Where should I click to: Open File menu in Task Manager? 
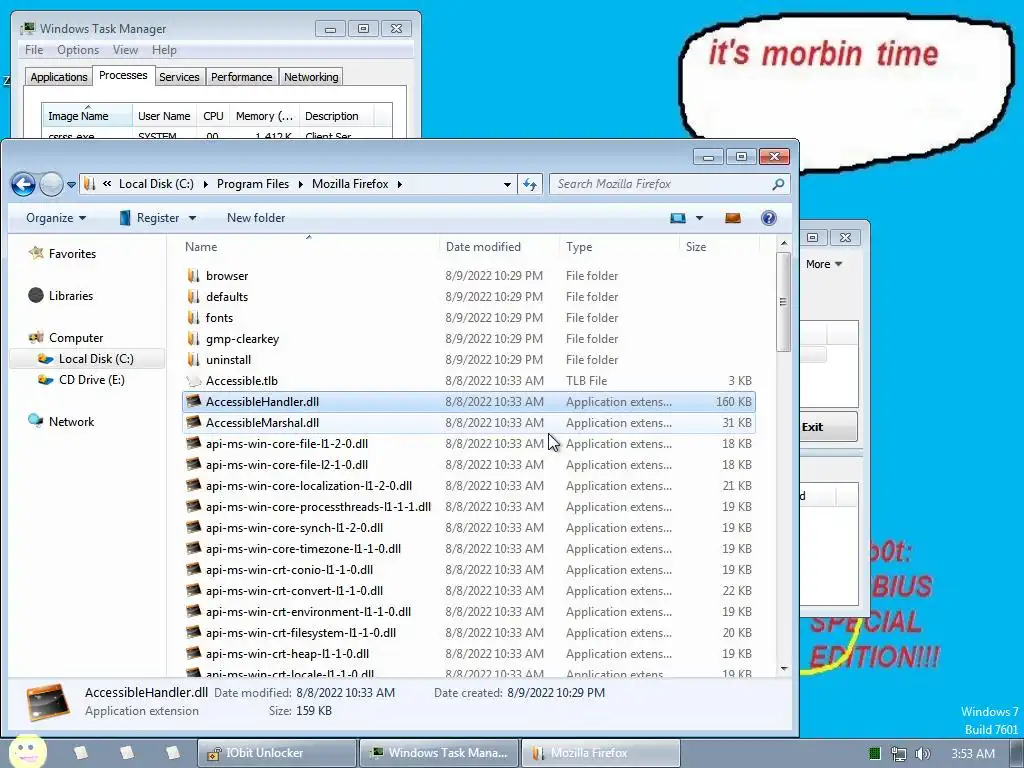[x=34, y=50]
